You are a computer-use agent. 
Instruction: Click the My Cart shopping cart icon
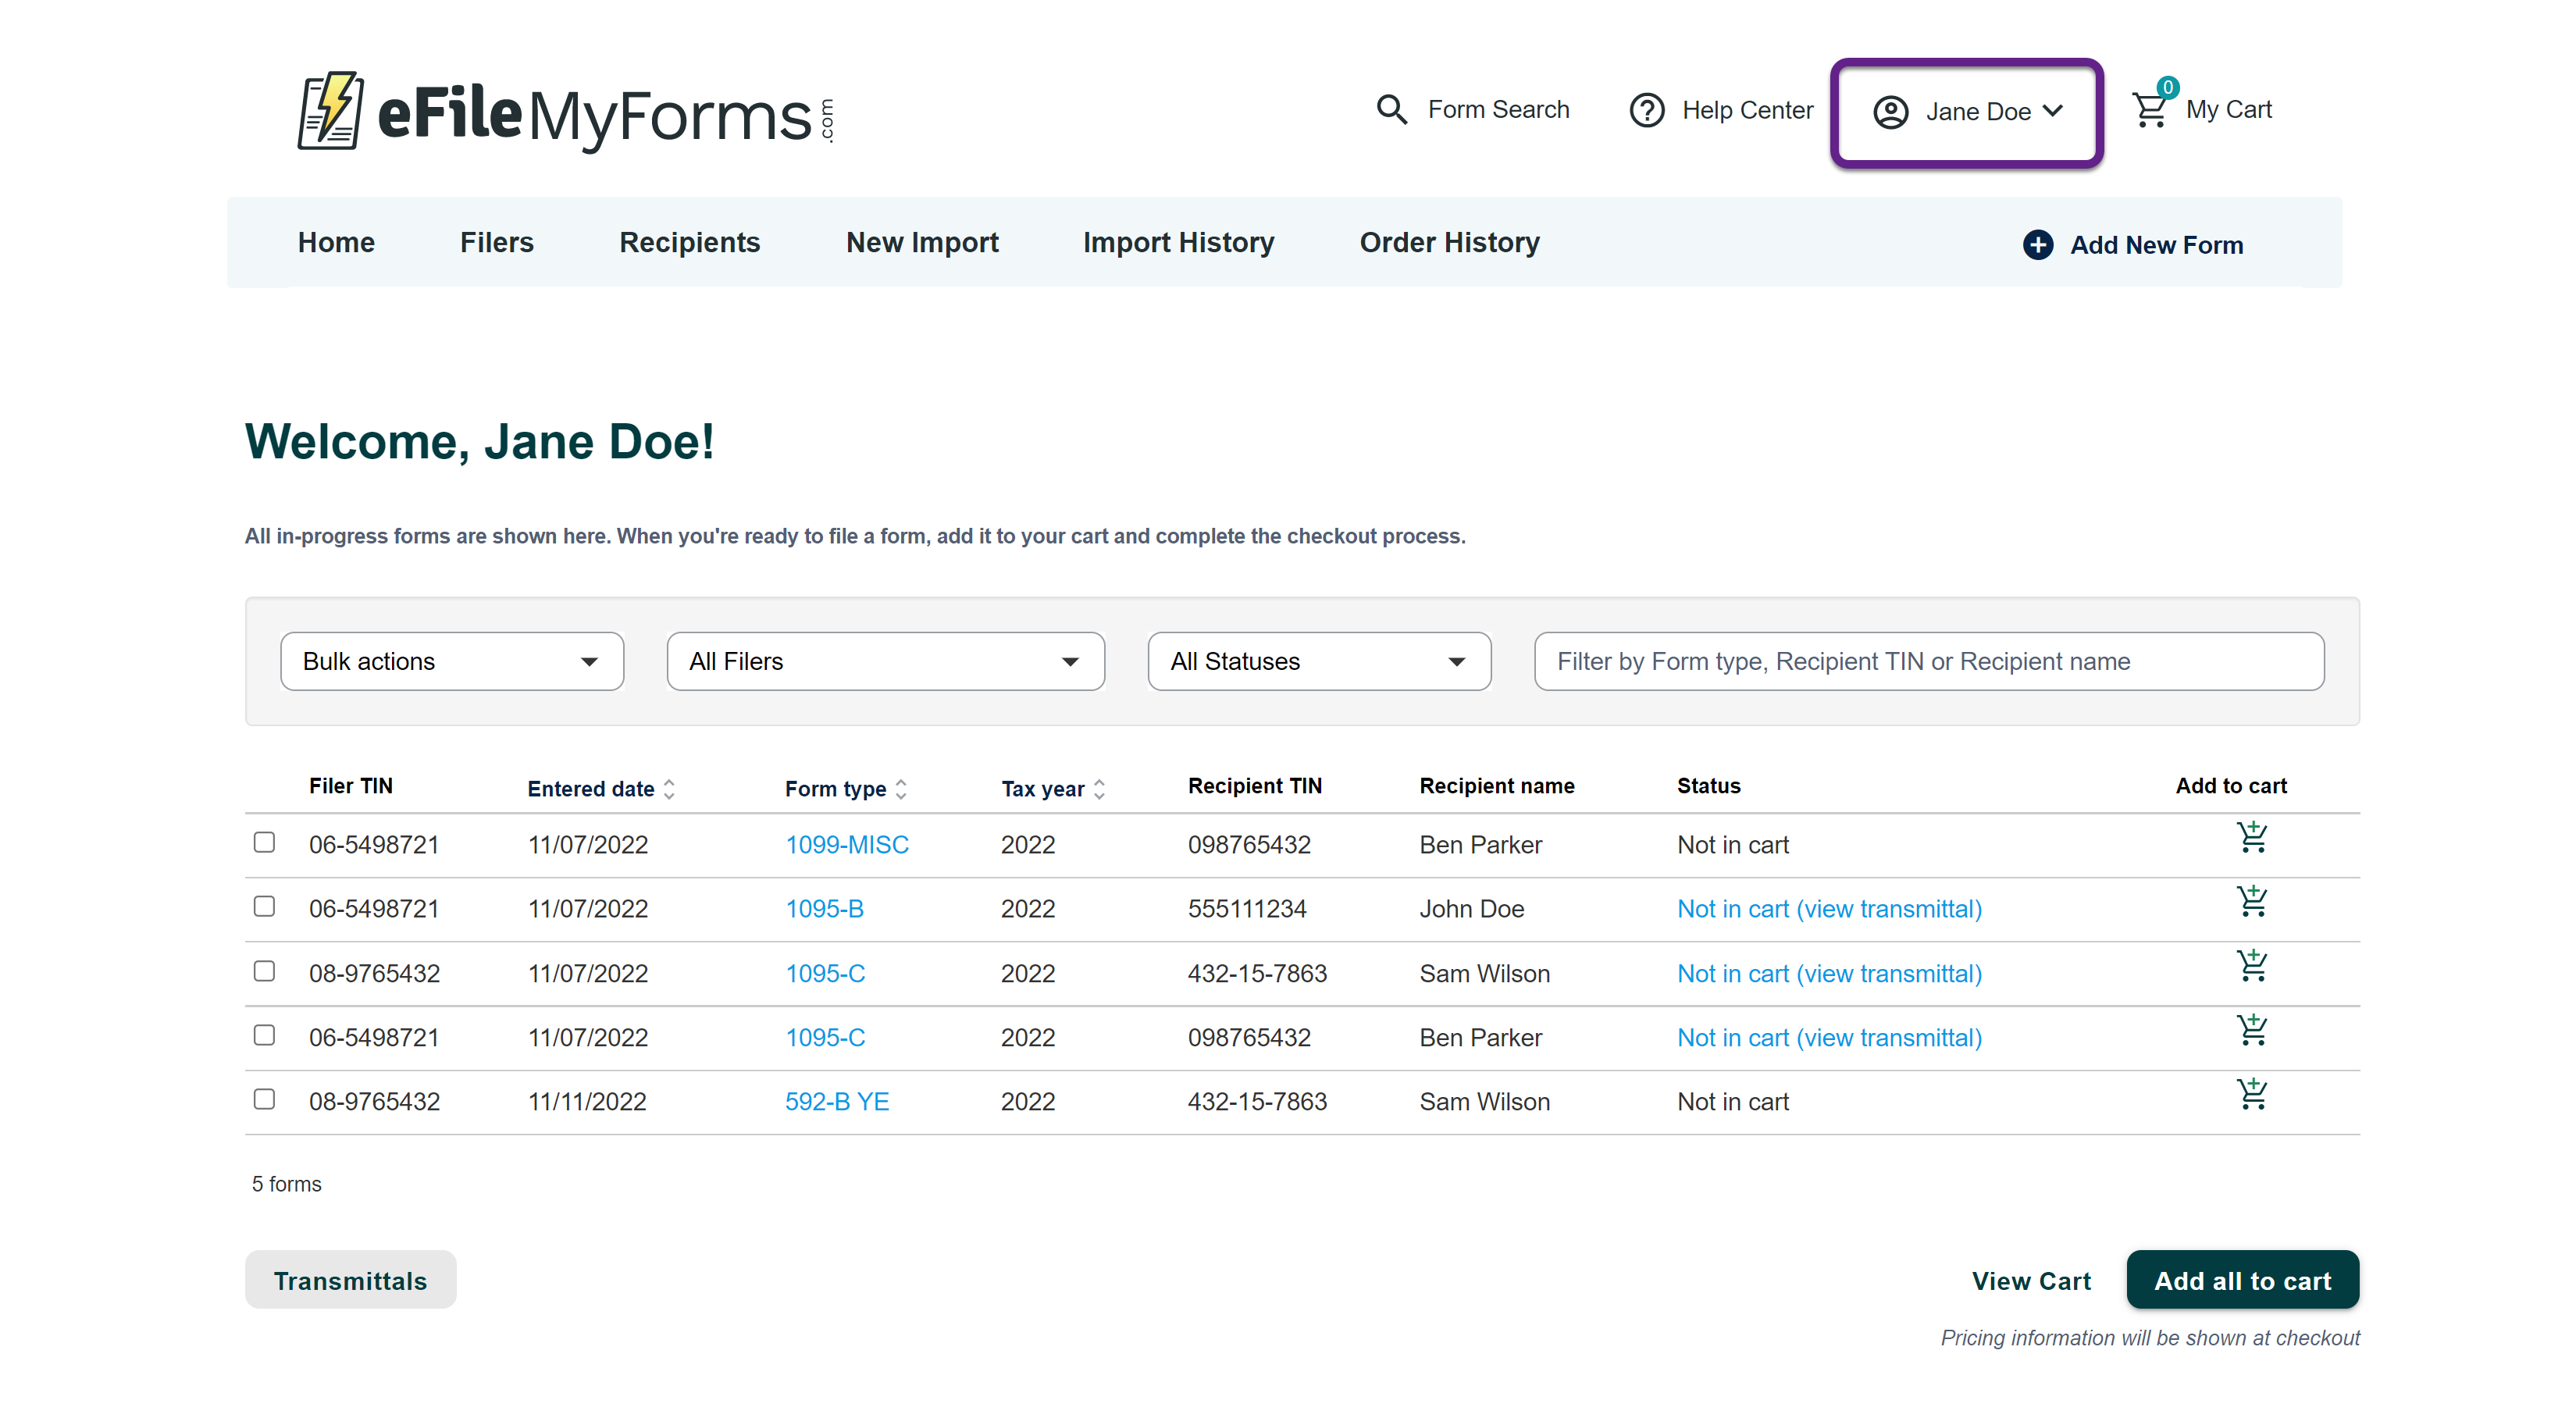click(2150, 109)
